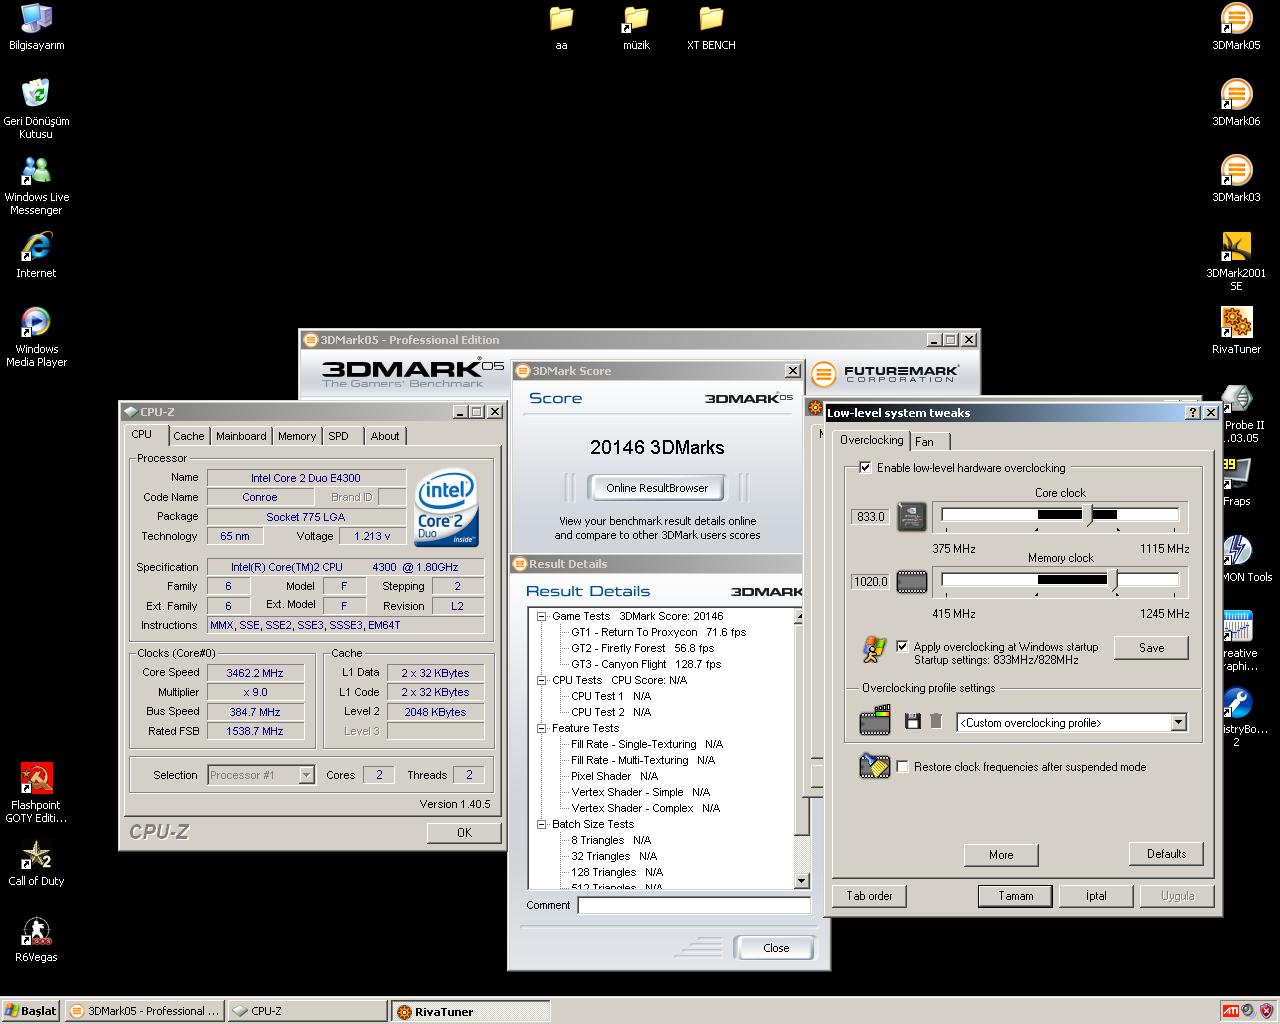This screenshot has width=1280, height=1024.
Task: Open the Bilgisayarım desktop icon
Action: [x=36, y=27]
